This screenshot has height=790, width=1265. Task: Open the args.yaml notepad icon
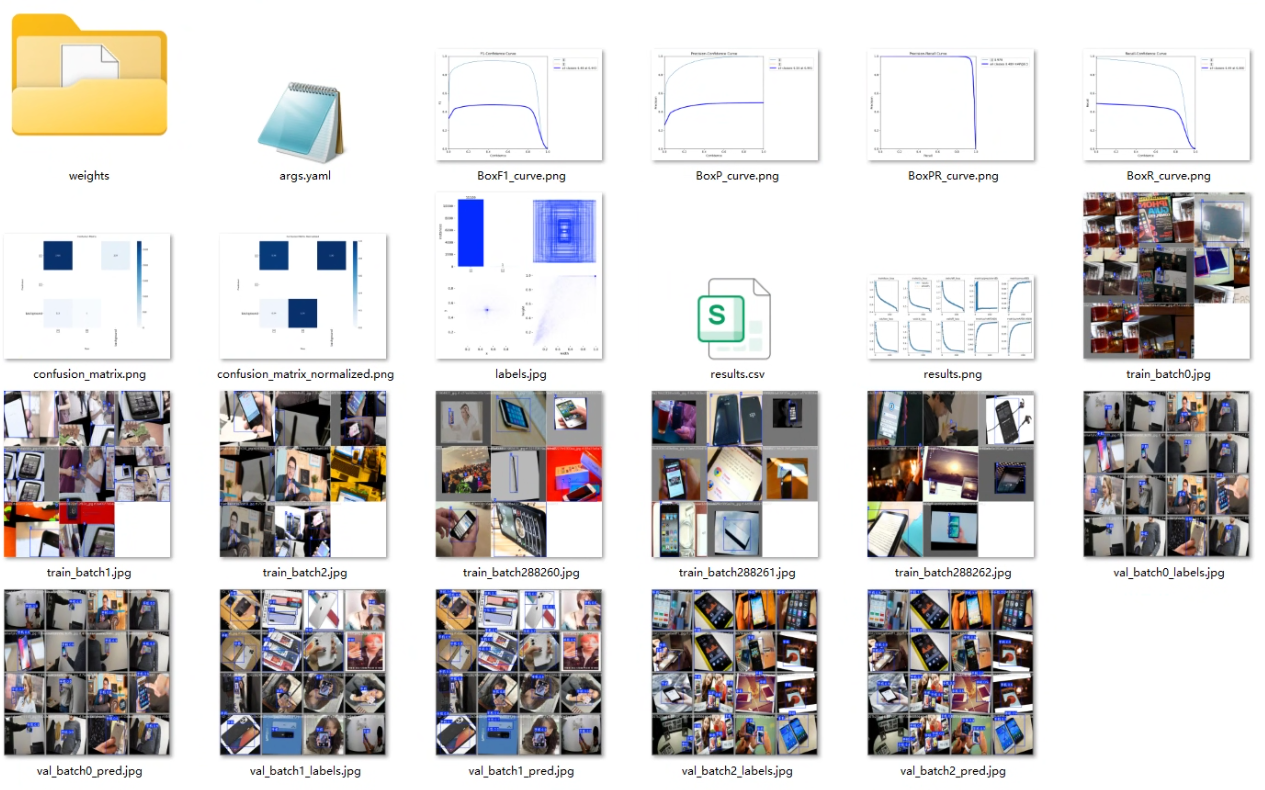[x=303, y=122]
